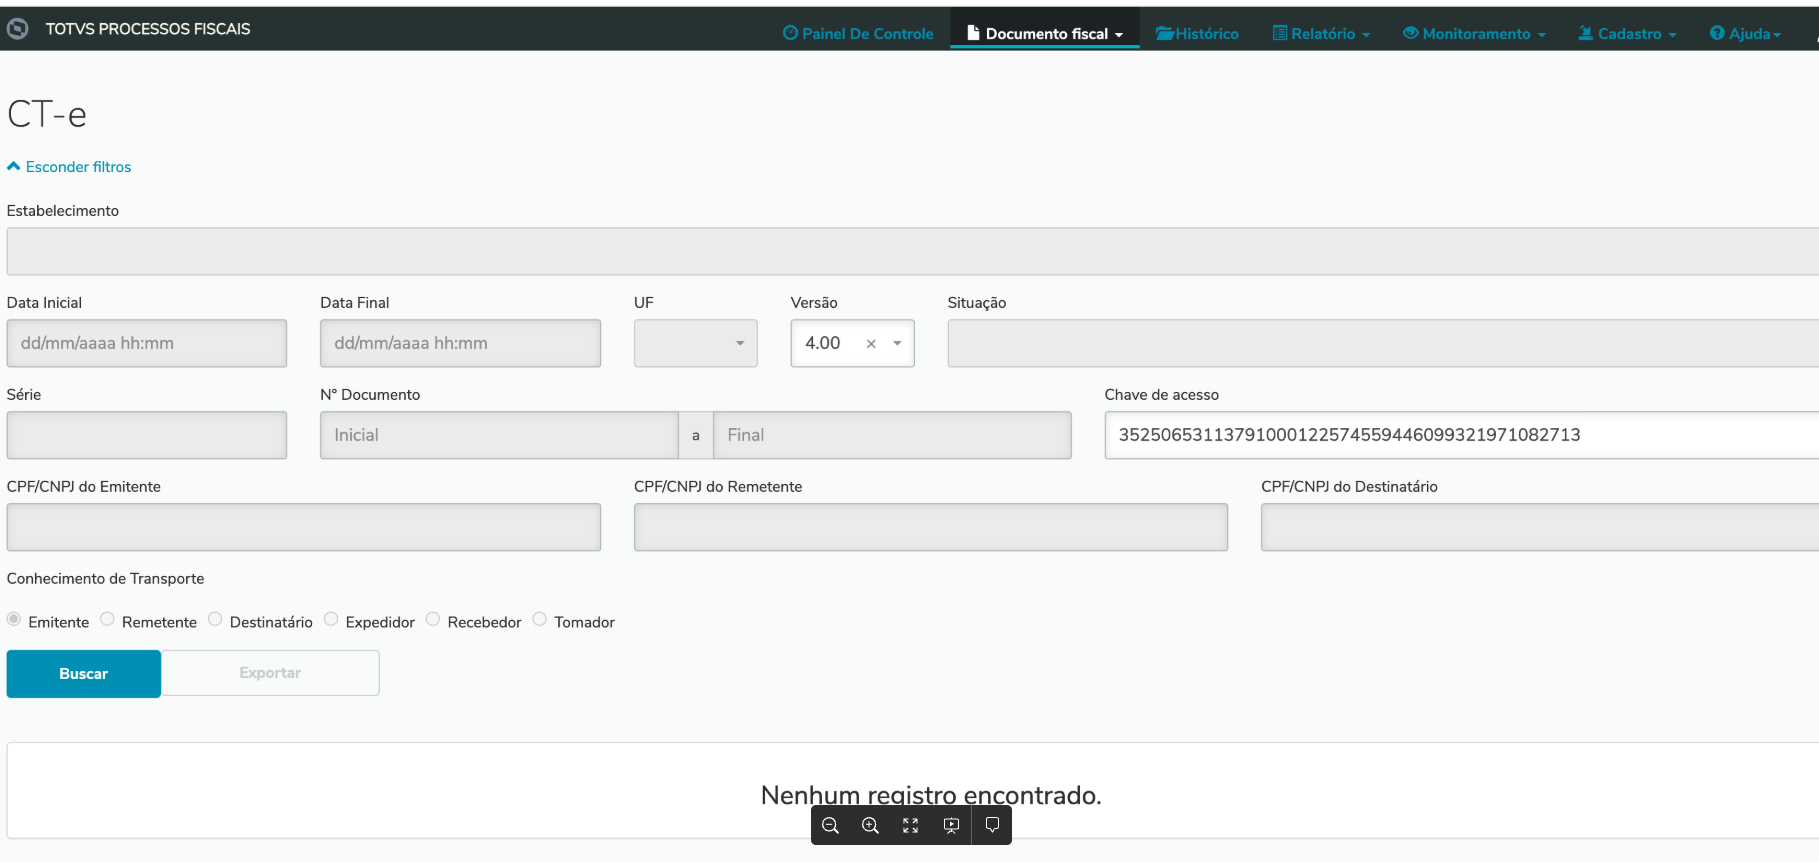1819x862 pixels.
Task: Select the Remetente radio button
Action: (107, 619)
